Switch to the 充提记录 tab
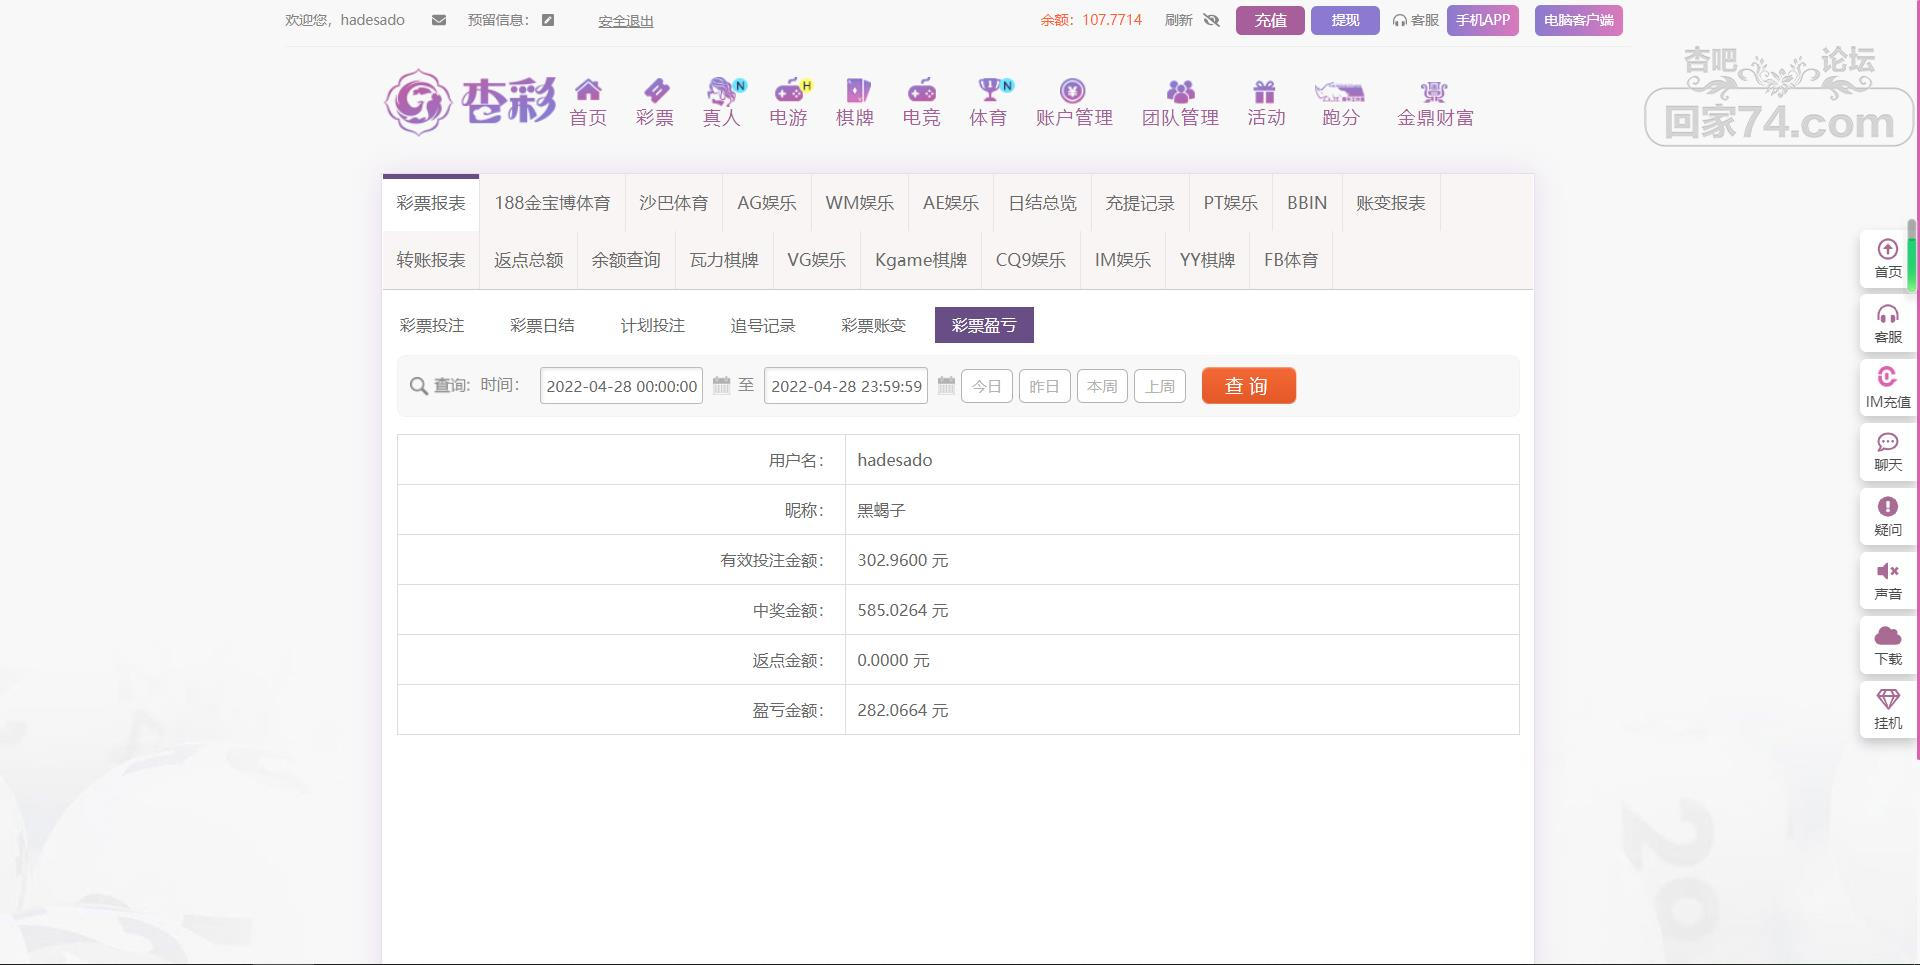This screenshot has width=1920, height=965. click(x=1139, y=203)
